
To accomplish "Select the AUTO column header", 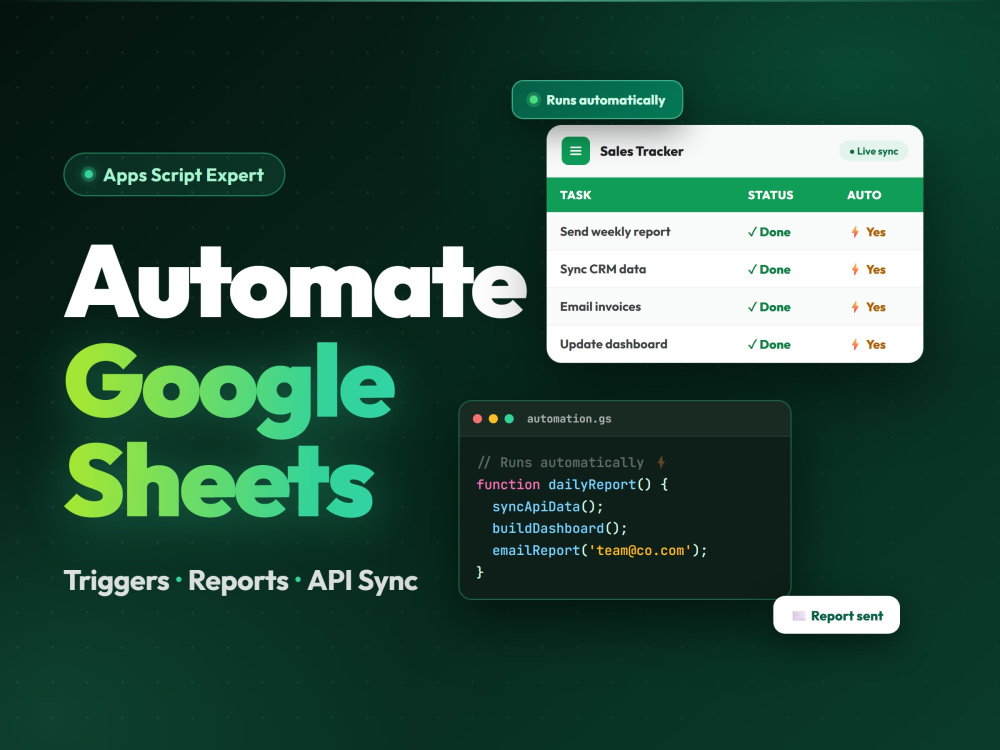I will 864,195.
